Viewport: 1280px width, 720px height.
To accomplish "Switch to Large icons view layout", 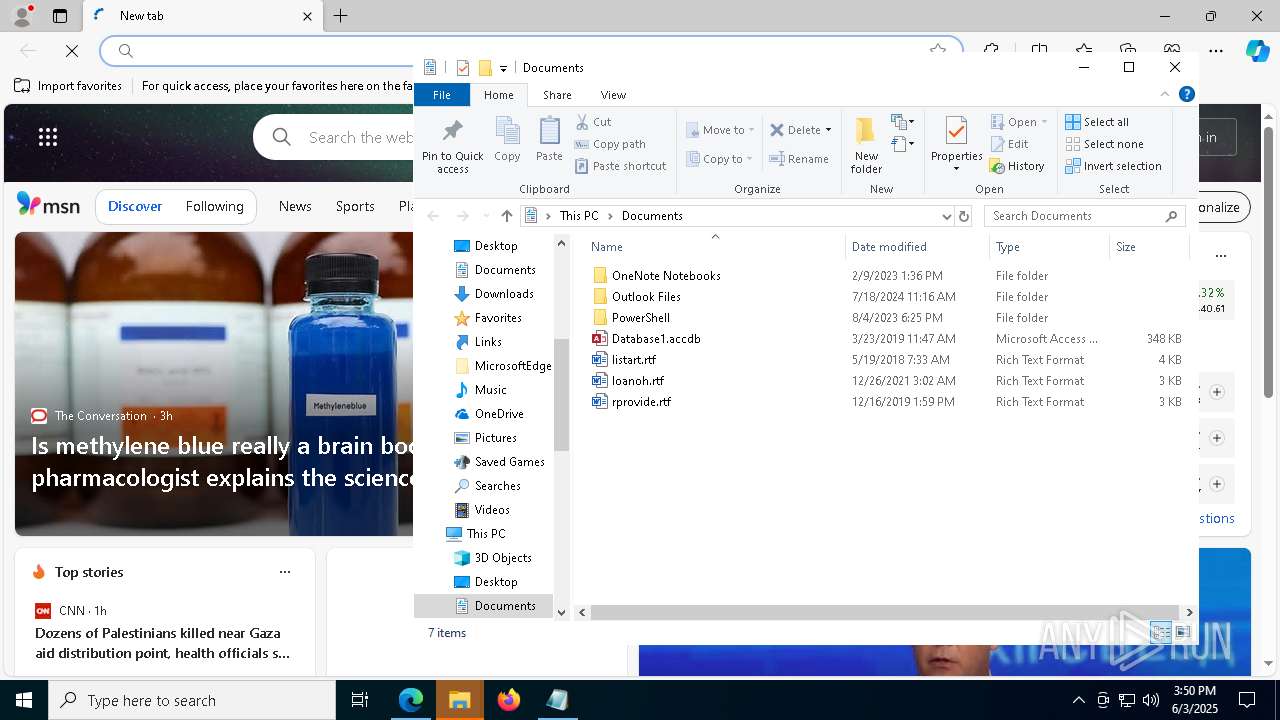I will click(x=1183, y=632).
